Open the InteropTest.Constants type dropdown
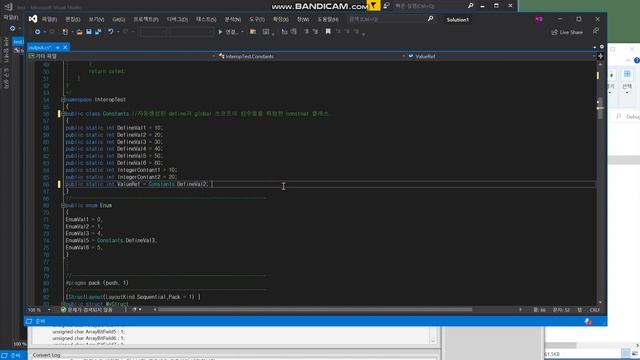The height and width of the screenshot is (360, 640). [x=311, y=56]
